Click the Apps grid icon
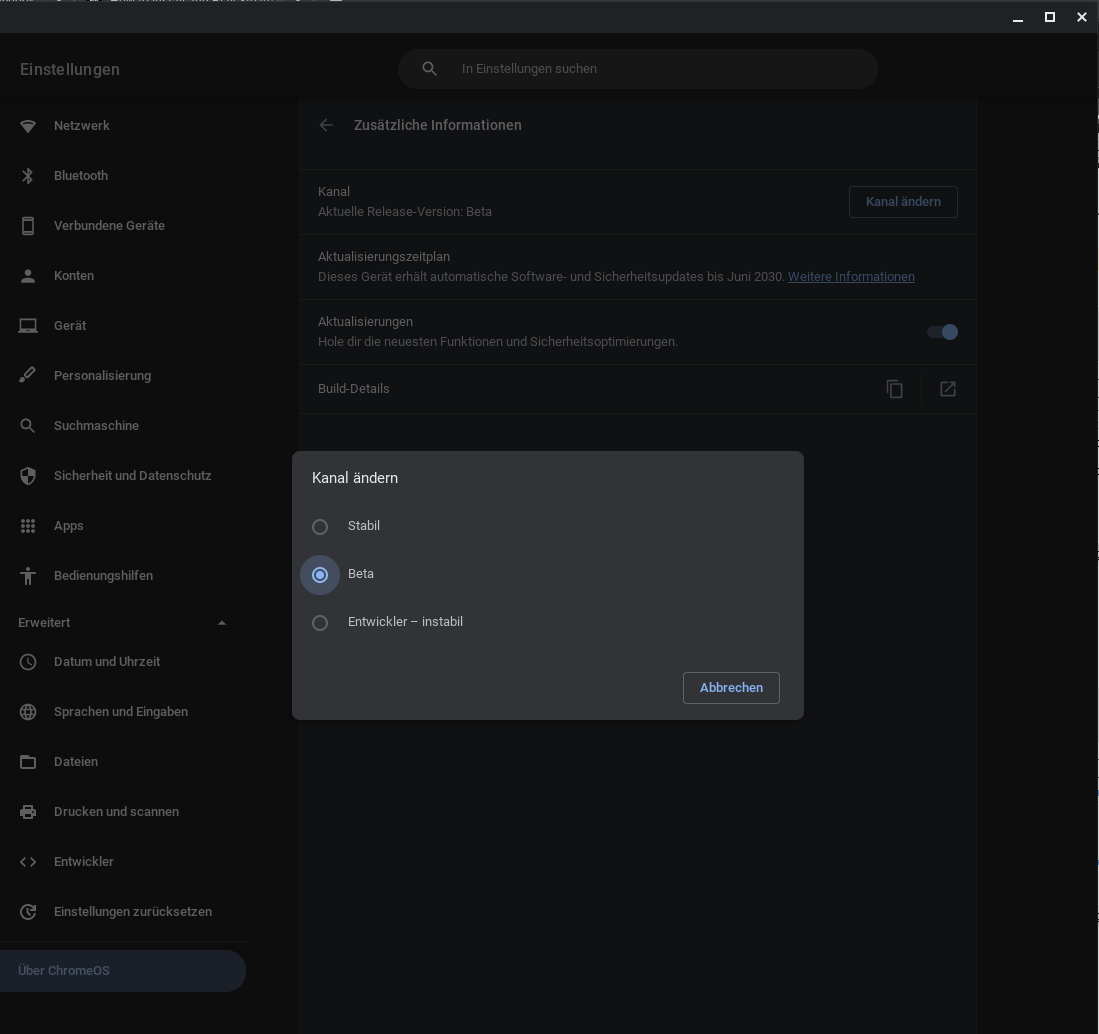 [28, 526]
